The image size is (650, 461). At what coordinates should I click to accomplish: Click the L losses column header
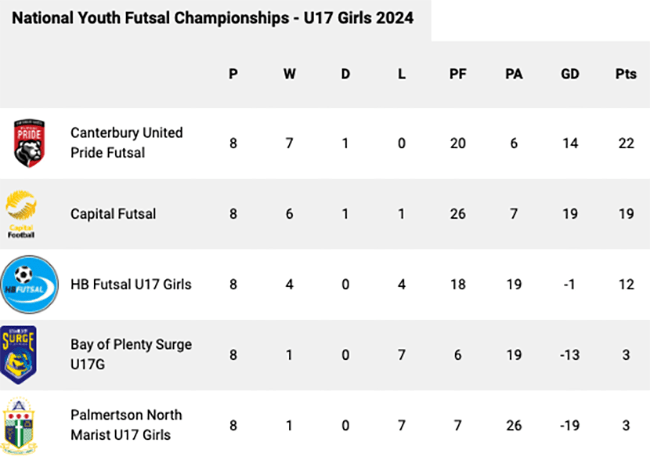(x=401, y=74)
